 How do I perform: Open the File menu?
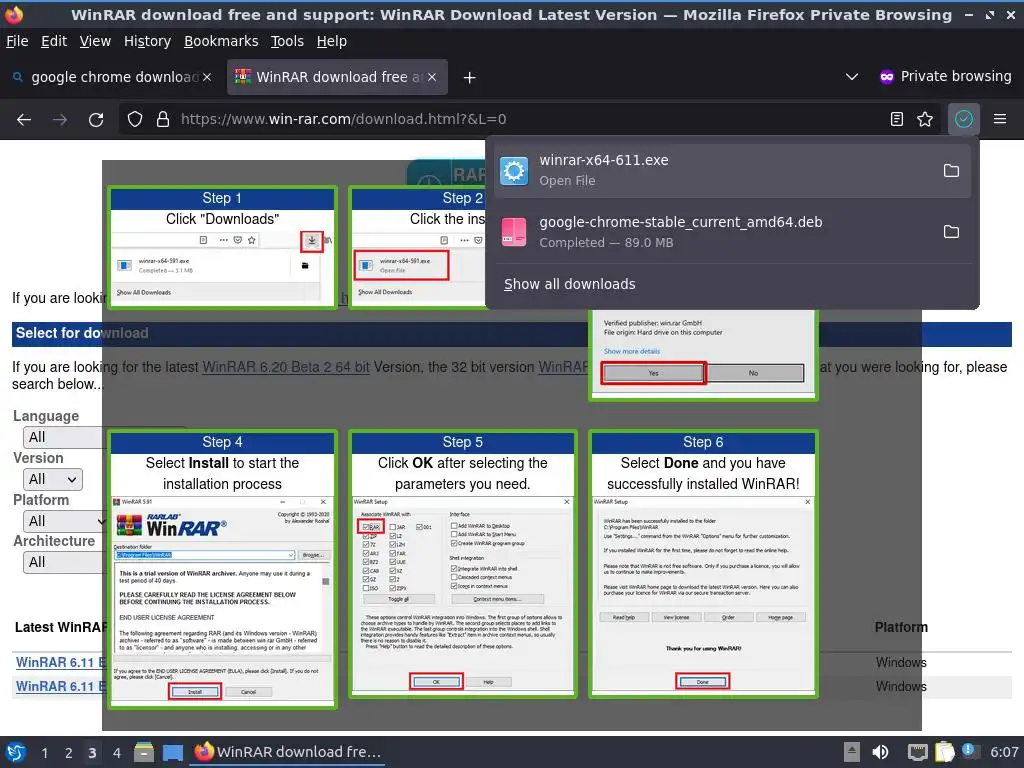pyautogui.click(x=17, y=41)
